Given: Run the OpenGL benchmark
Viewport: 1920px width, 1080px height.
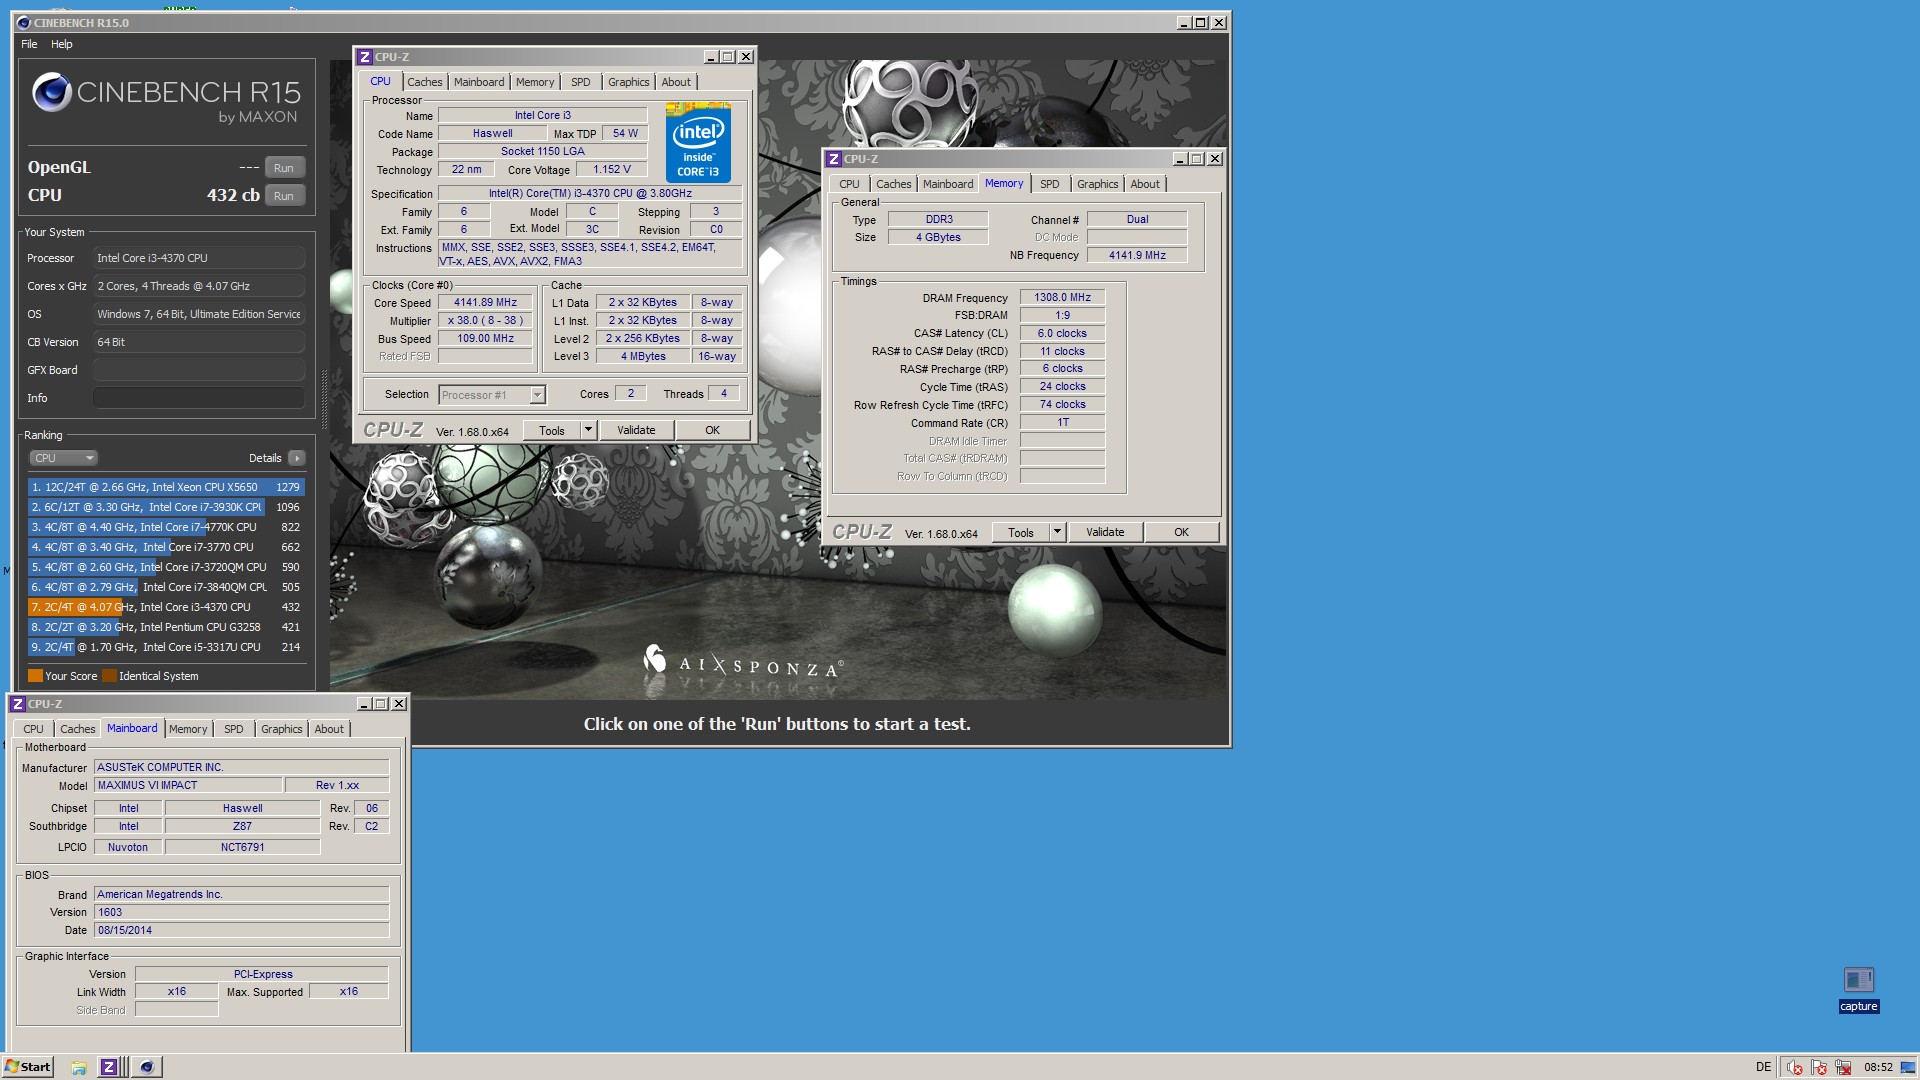Looking at the screenshot, I should tap(284, 168).
